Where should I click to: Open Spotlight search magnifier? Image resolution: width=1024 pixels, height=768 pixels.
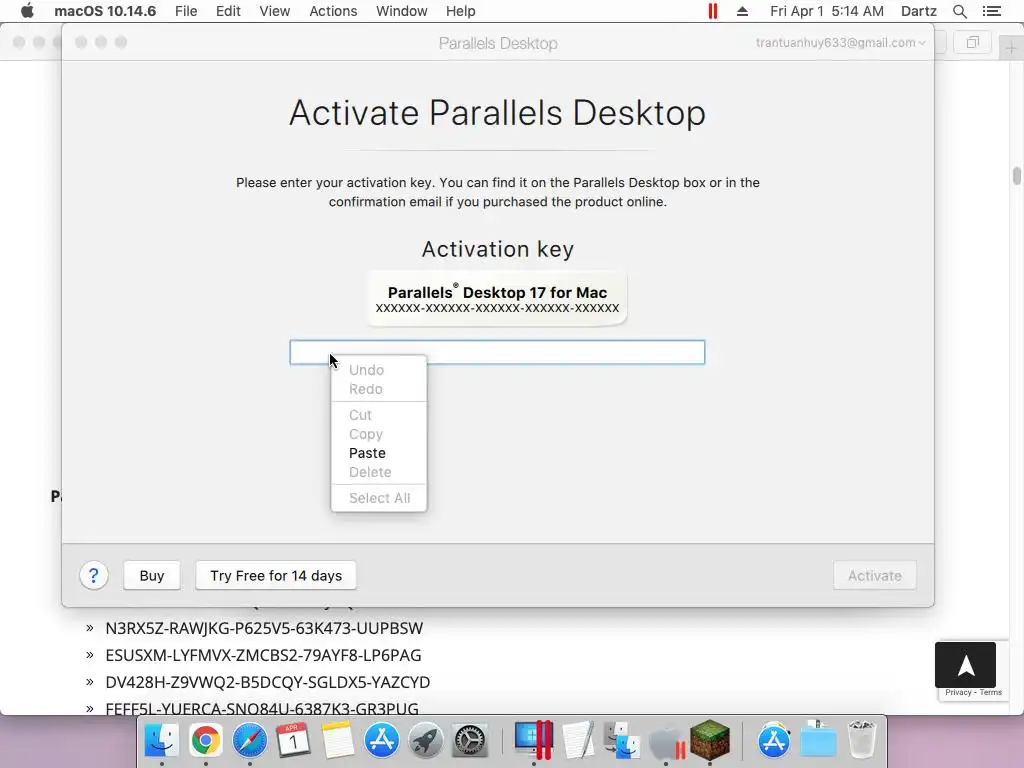[959, 11]
